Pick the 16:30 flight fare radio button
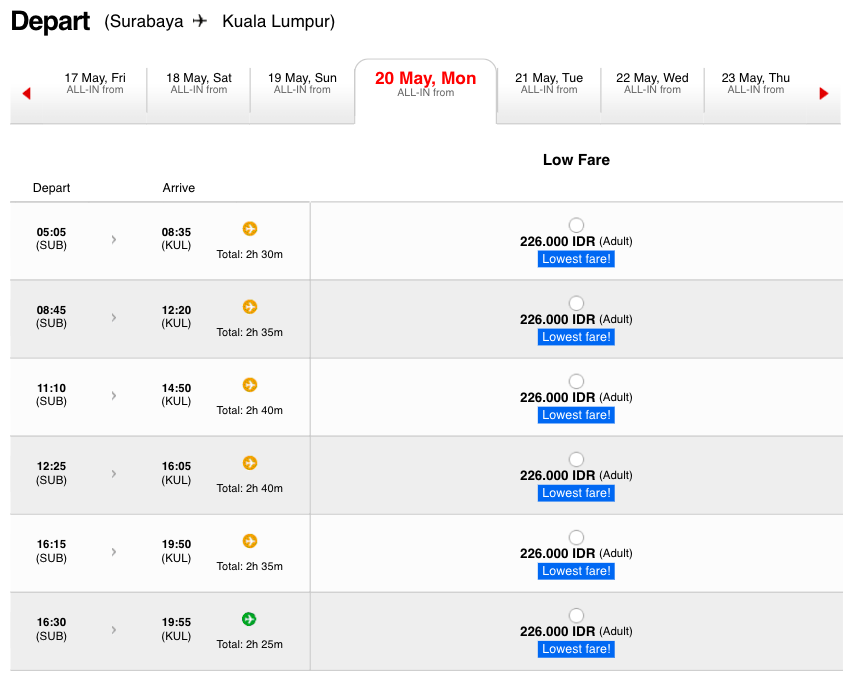 point(576,615)
